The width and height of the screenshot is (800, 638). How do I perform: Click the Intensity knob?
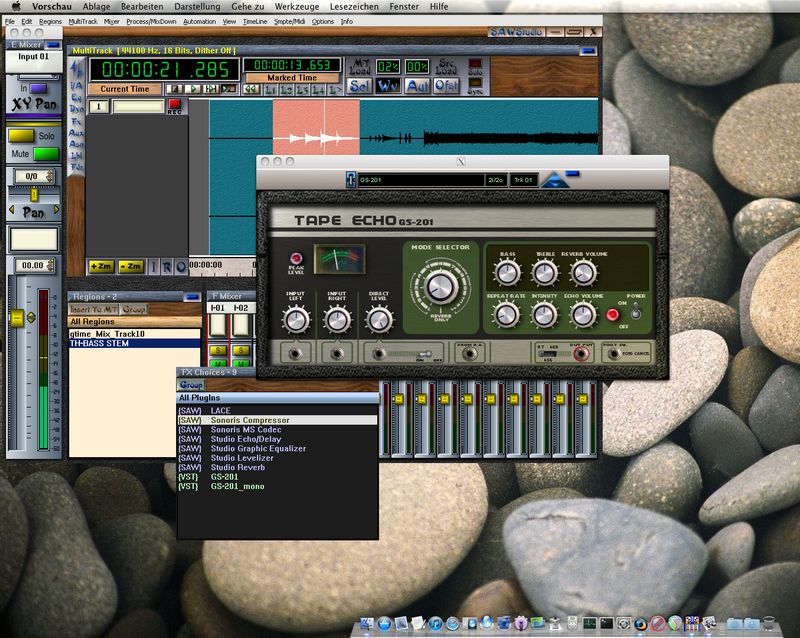[x=544, y=314]
